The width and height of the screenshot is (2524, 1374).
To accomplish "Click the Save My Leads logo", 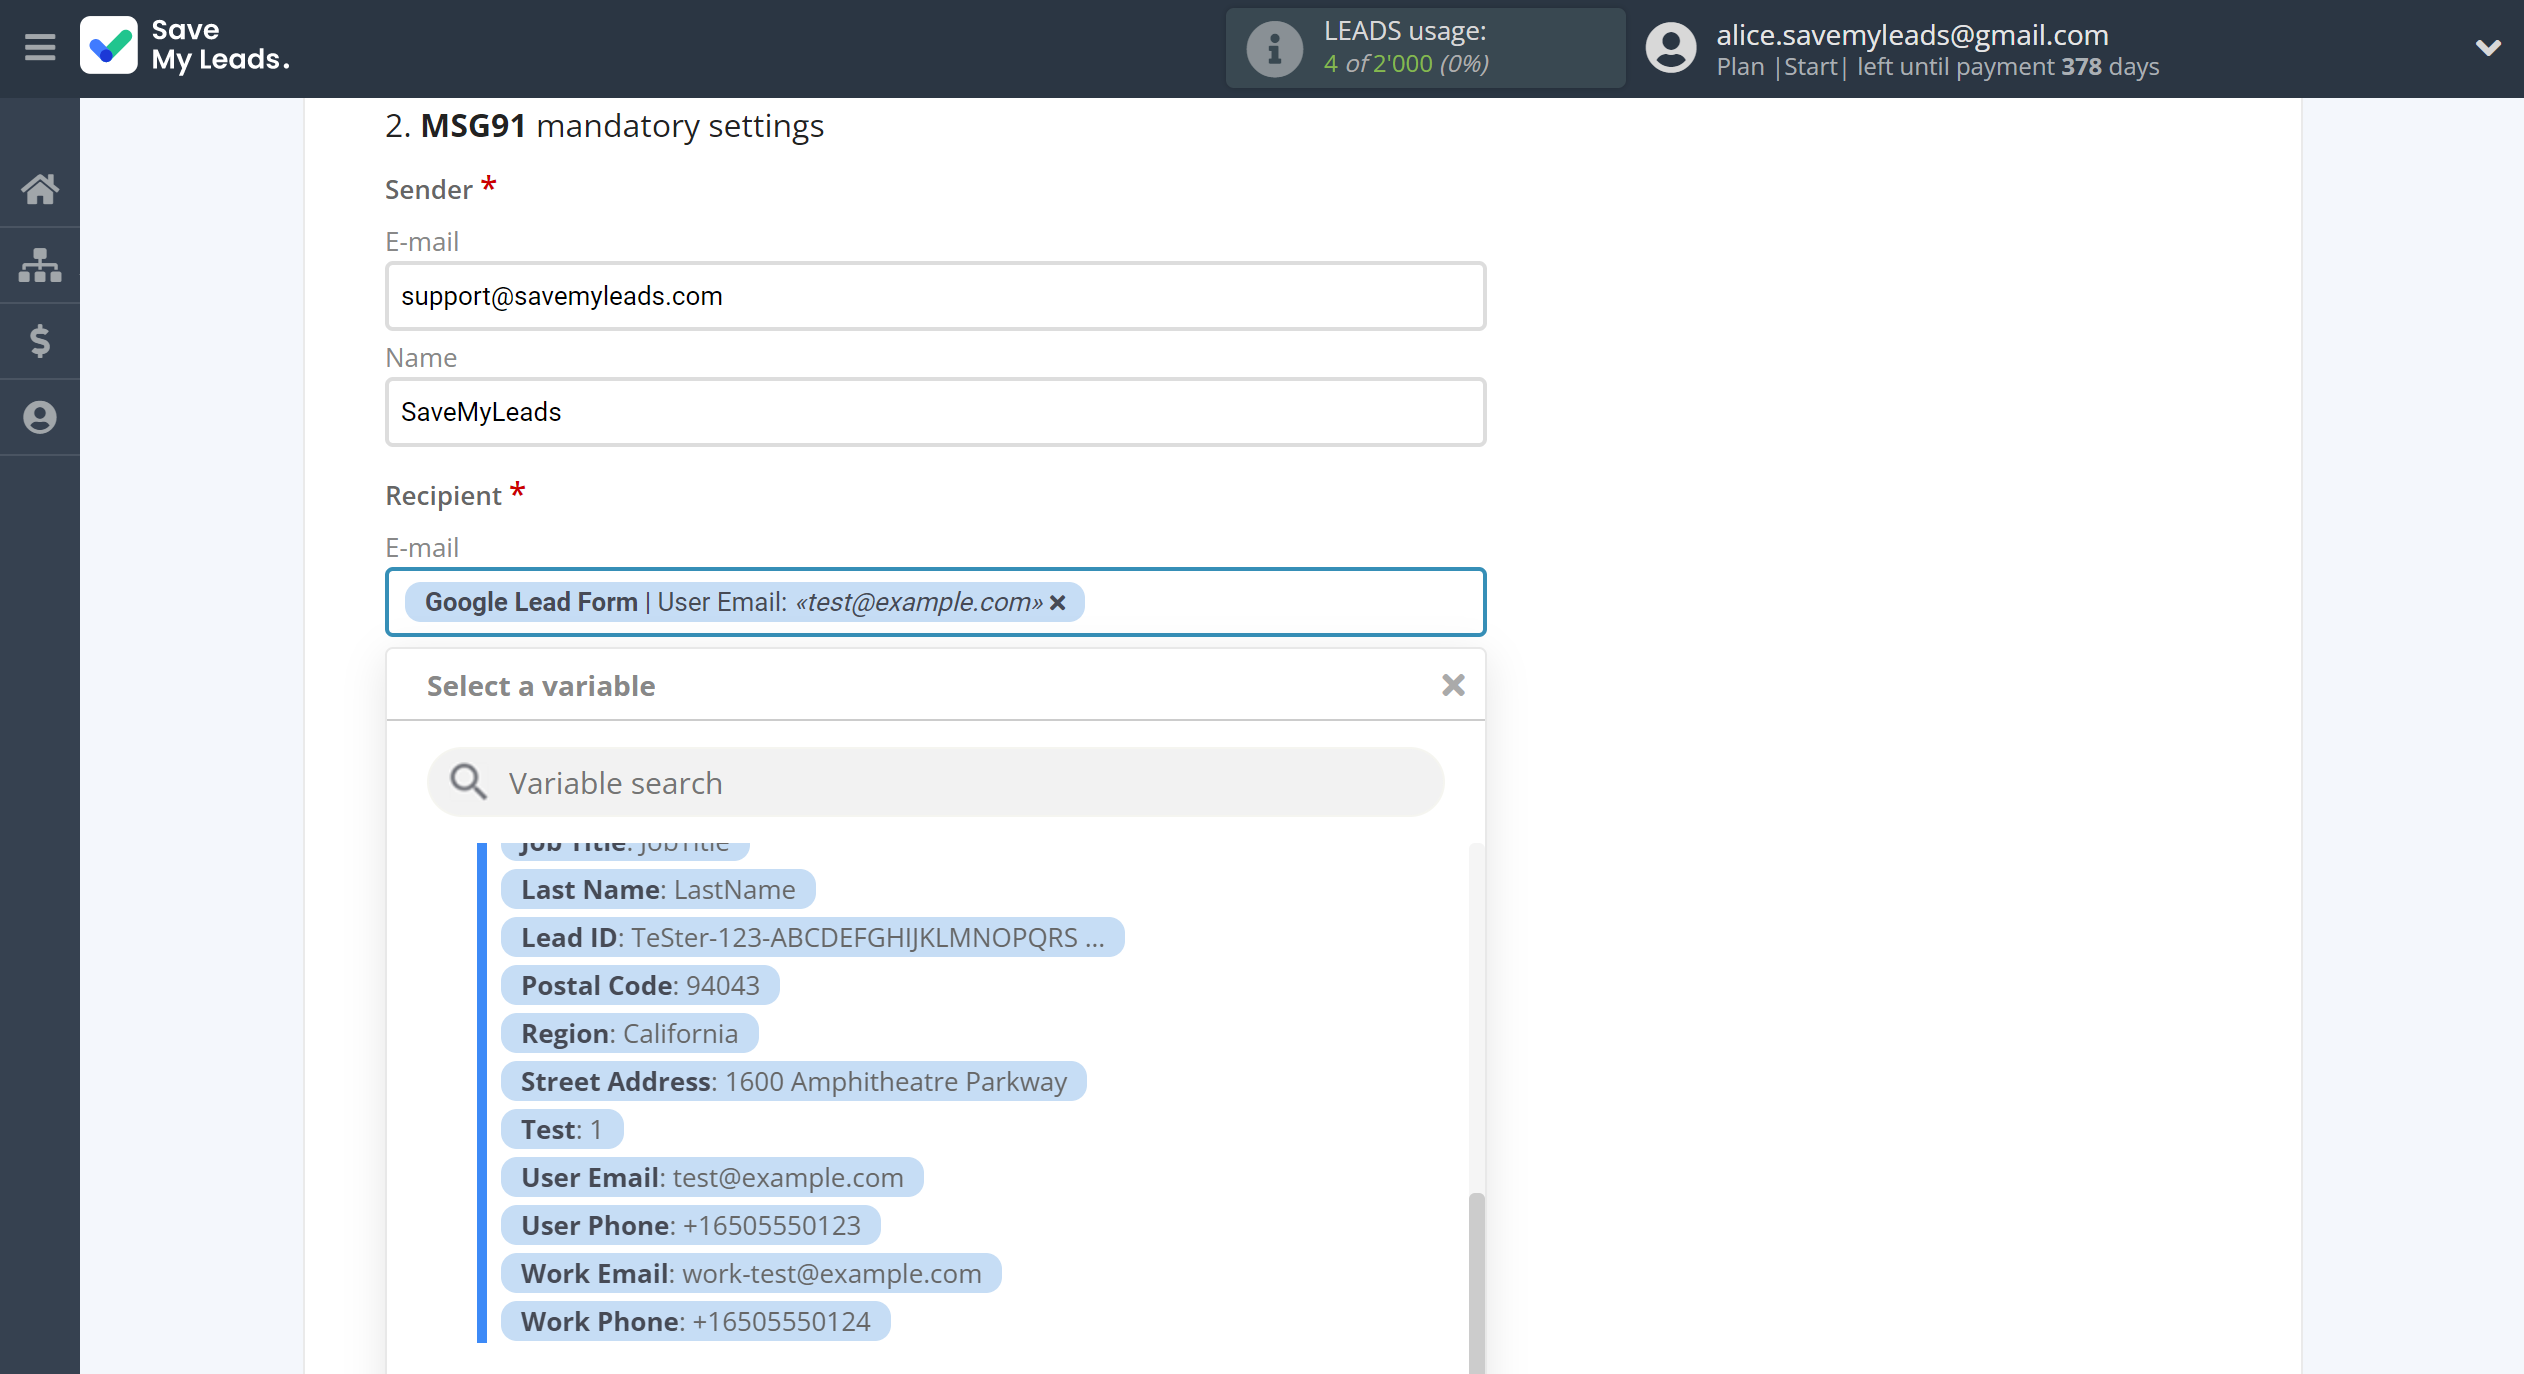I will 185,46.
